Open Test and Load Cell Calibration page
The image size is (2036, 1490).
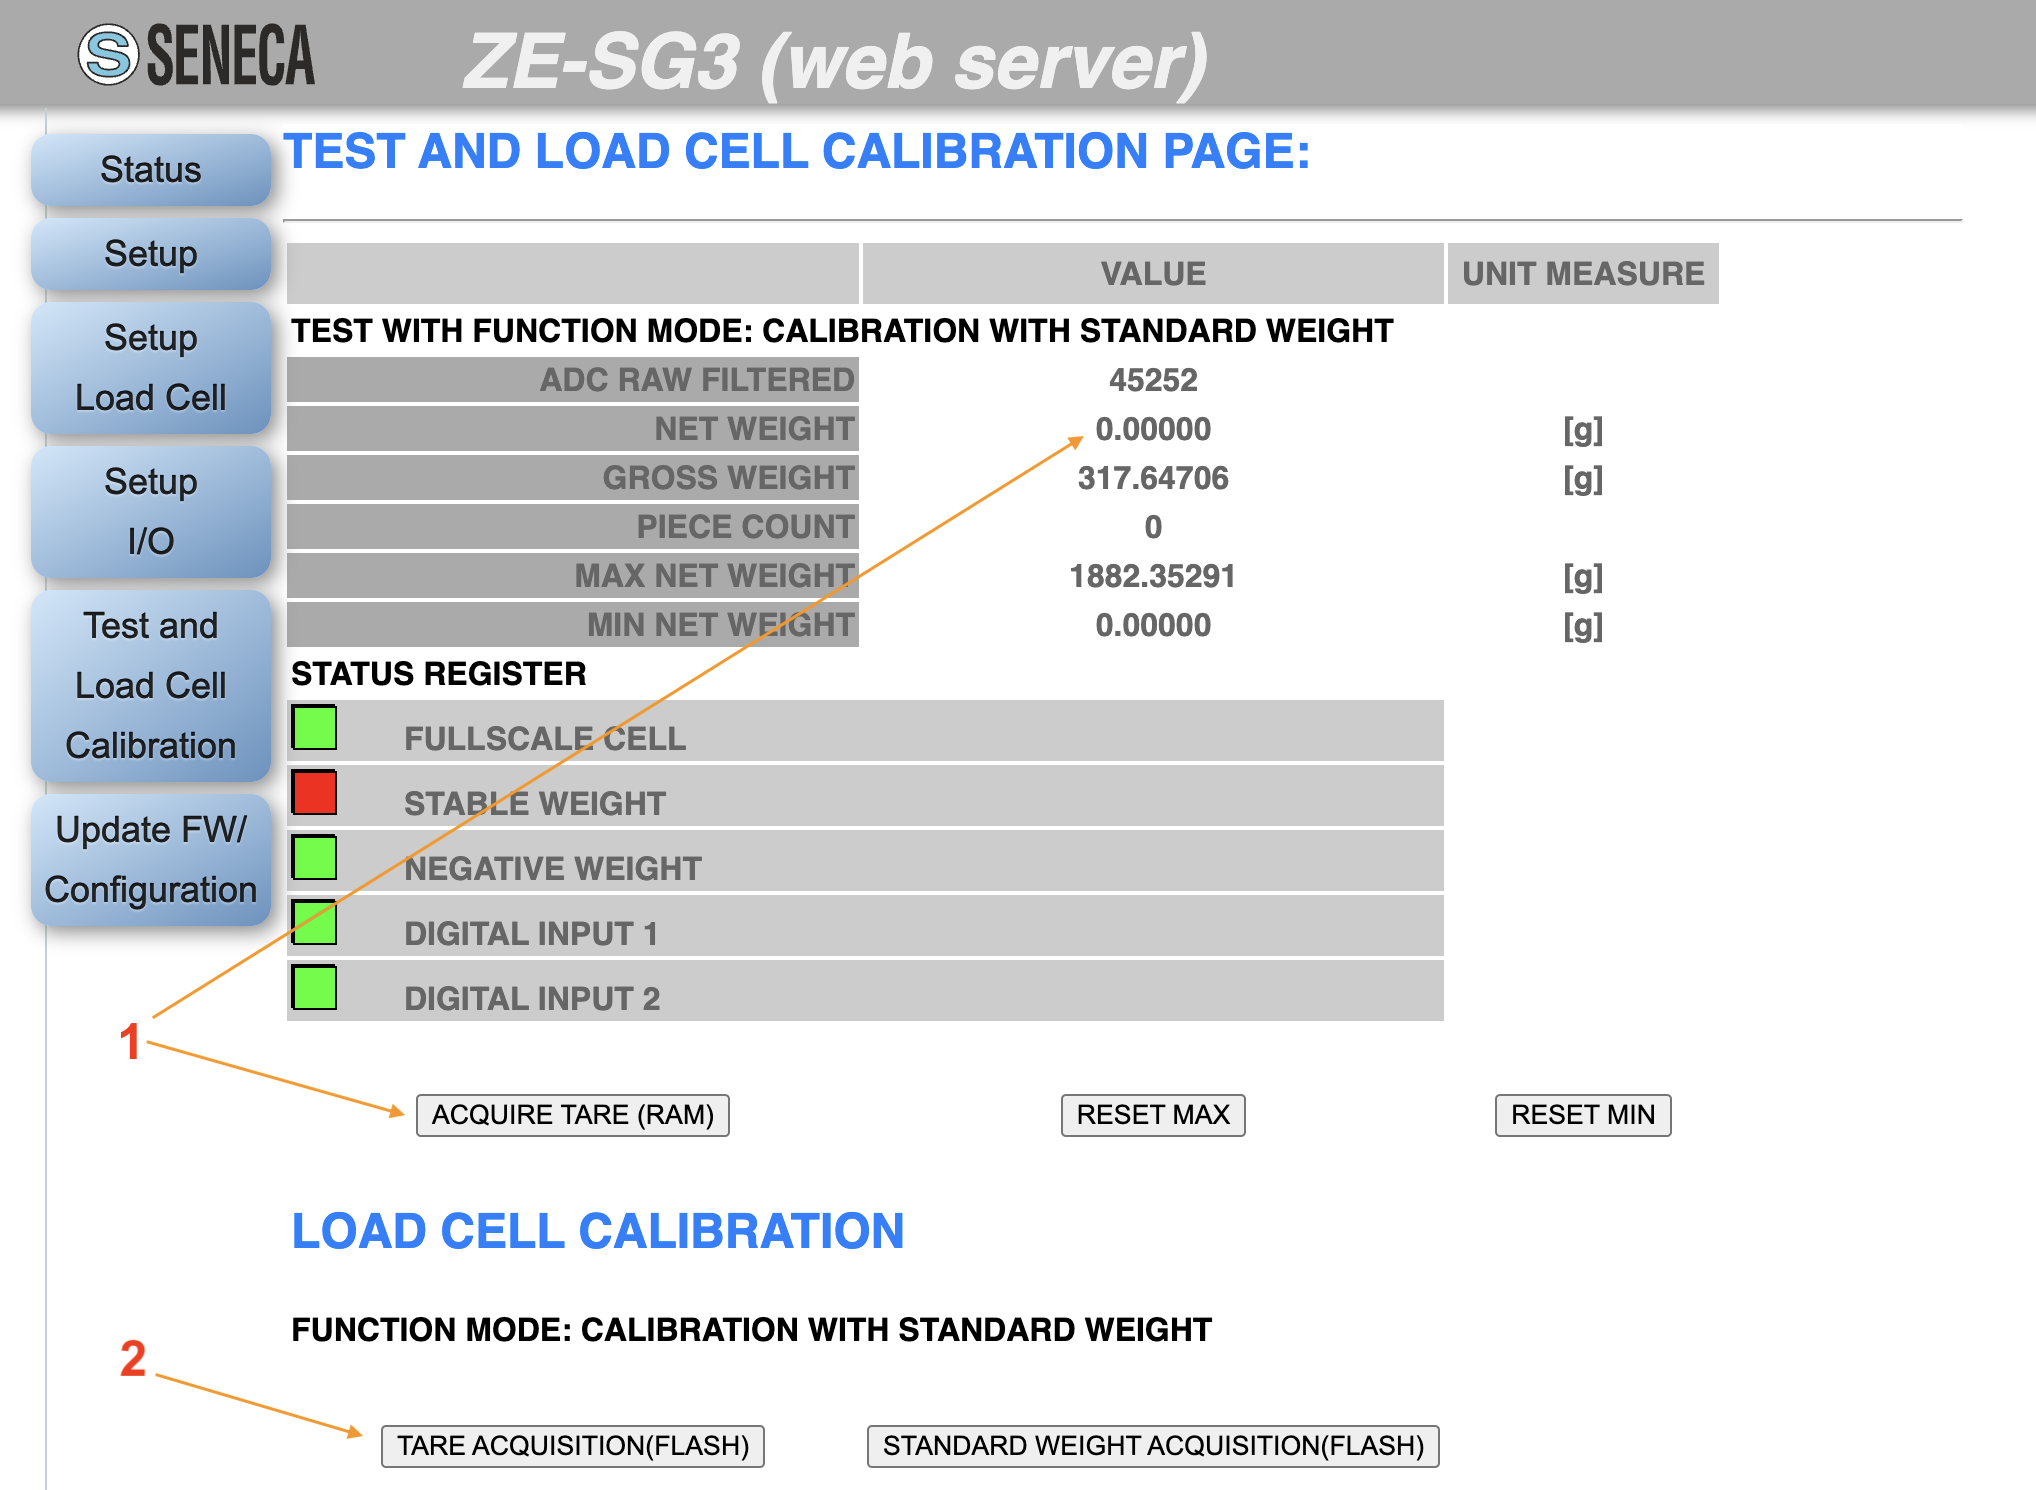coord(151,686)
